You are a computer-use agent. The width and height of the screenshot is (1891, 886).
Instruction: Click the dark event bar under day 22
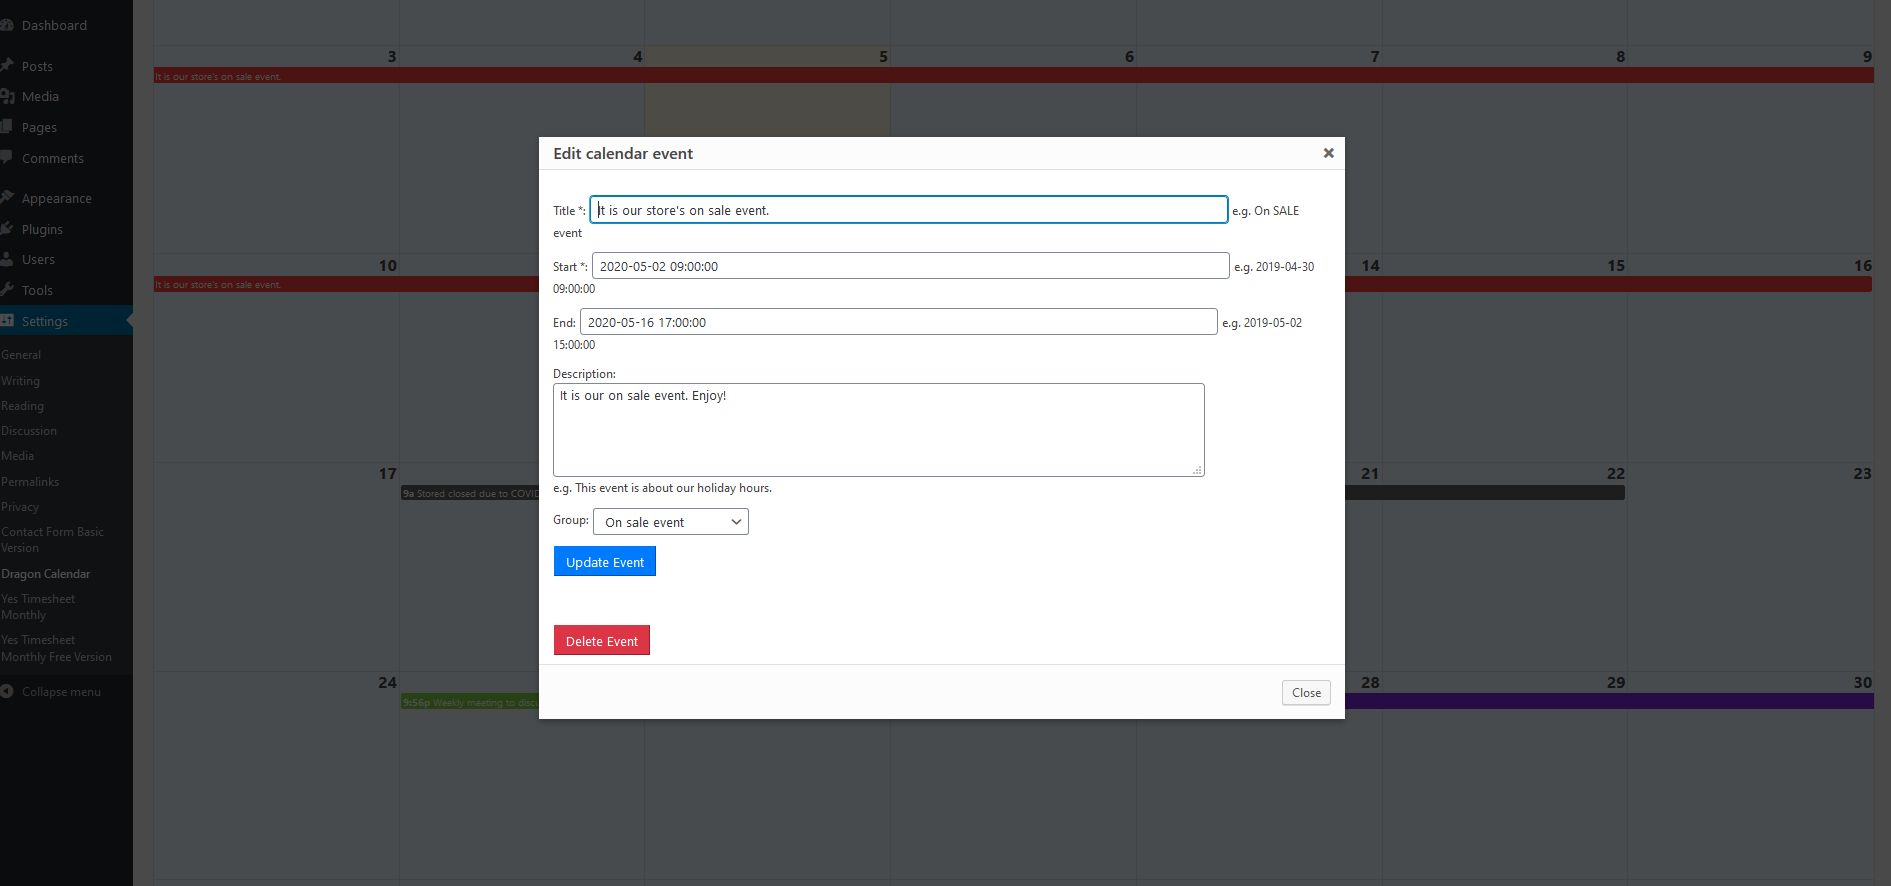pos(1485,493)
